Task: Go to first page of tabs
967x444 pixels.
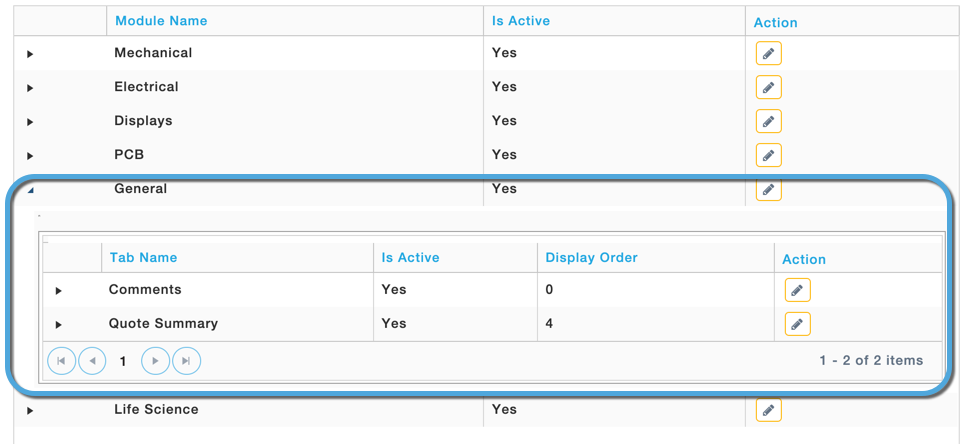Action: point(62,361)
